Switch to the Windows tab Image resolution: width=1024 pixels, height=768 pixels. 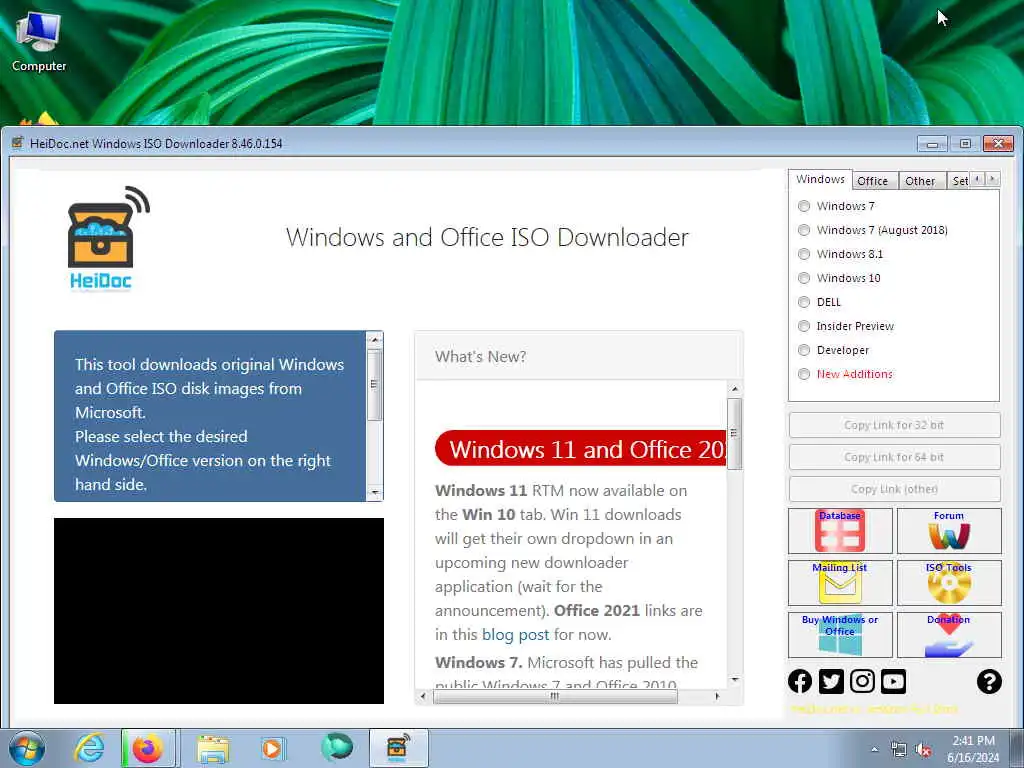pos(820,180)
